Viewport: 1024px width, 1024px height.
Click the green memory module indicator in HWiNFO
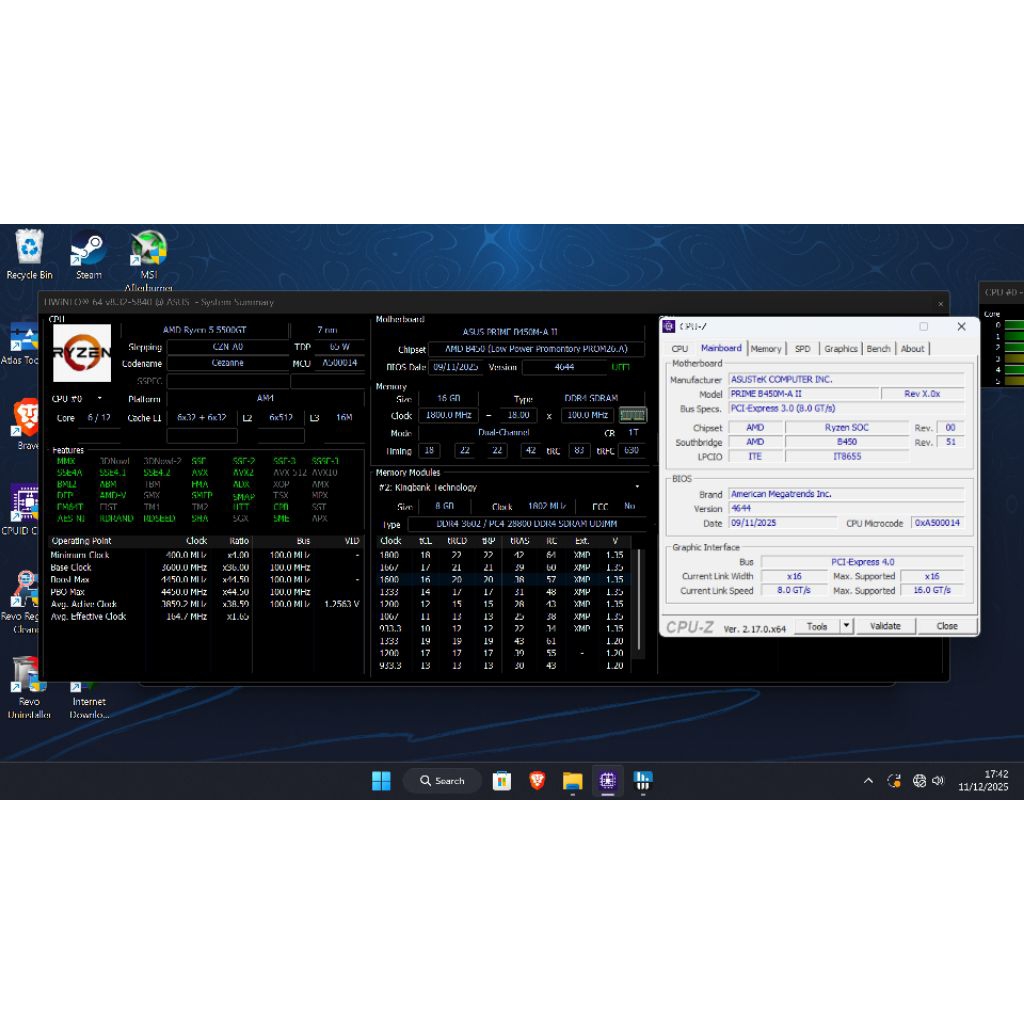(x=633, y=413)
